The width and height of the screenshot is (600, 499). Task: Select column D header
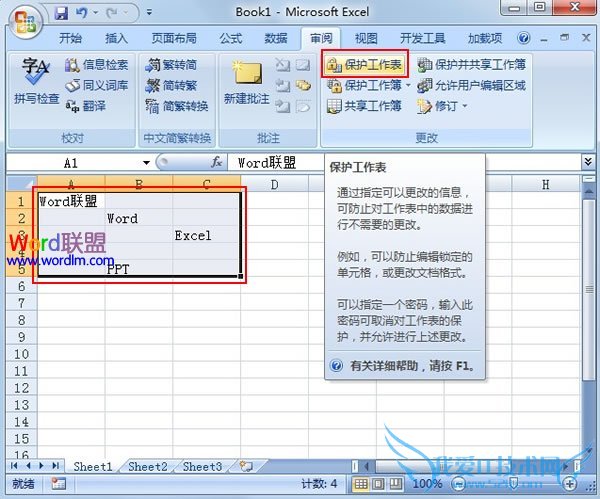[x=274, y=185]
